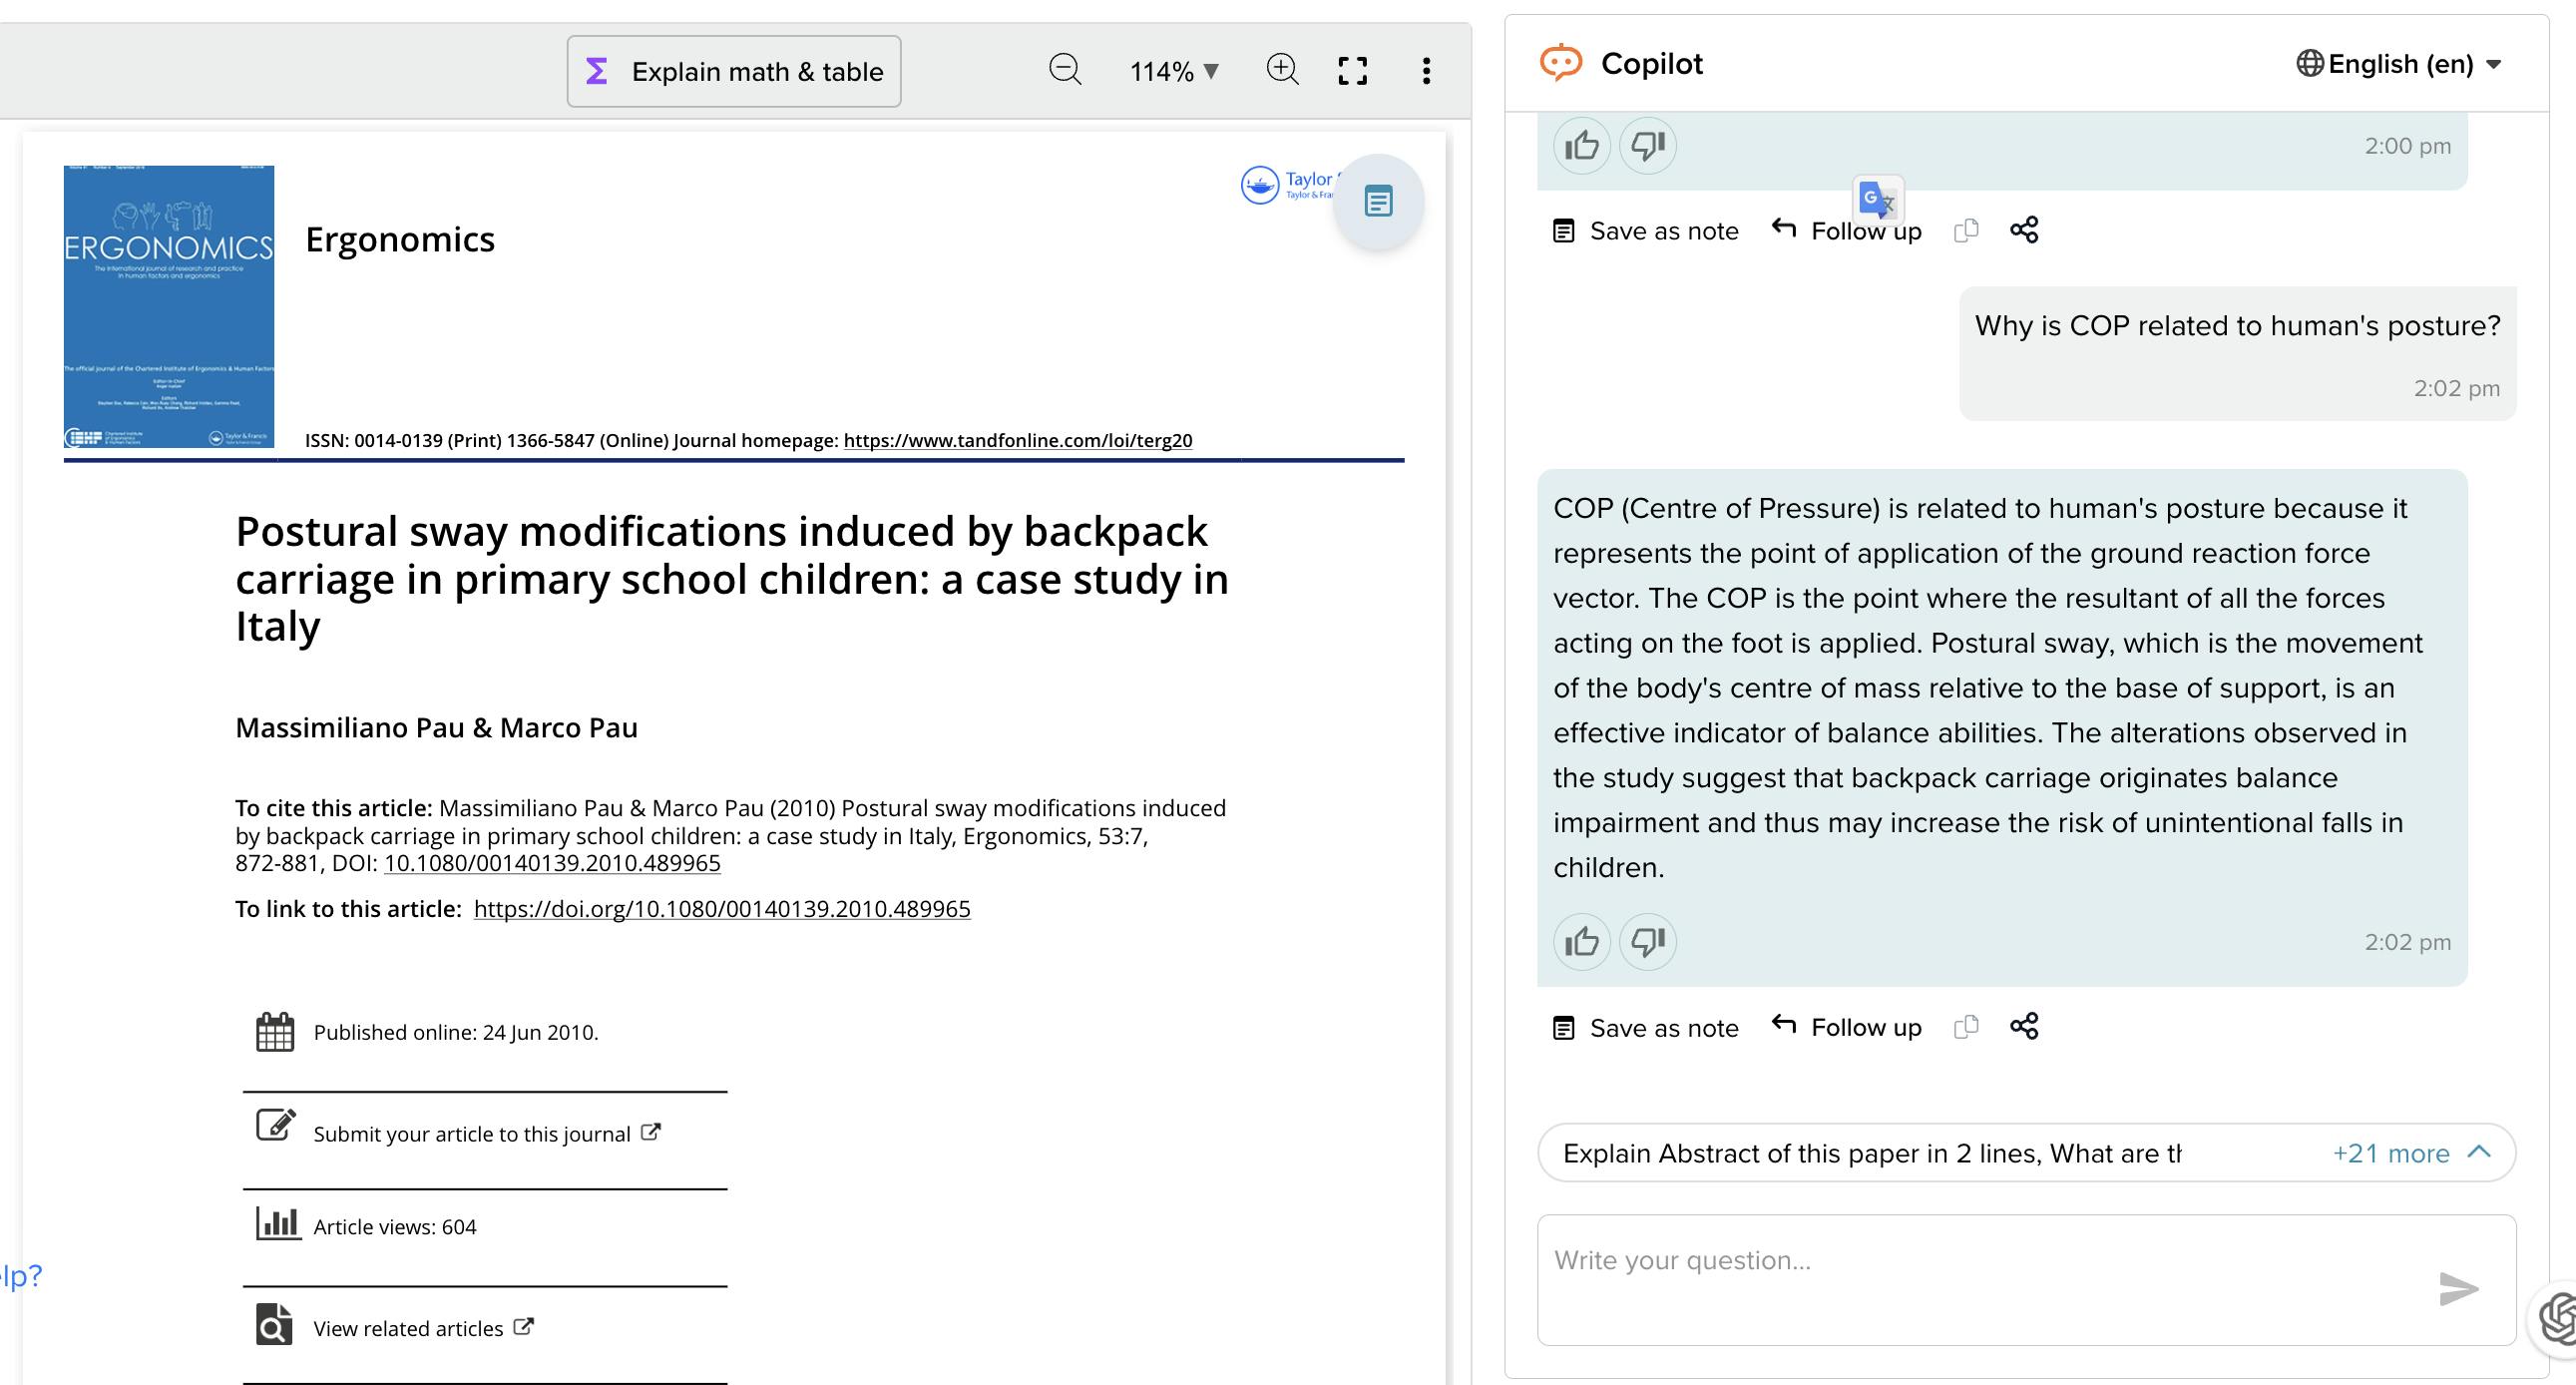Click the Ergonomics journal cover thumbnail

coord(169,306)
